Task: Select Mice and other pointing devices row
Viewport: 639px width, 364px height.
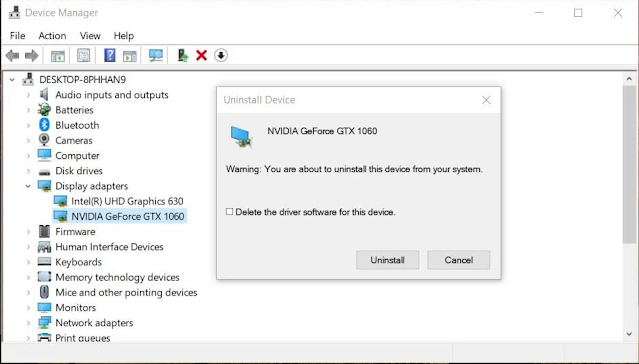Action: 126,292
